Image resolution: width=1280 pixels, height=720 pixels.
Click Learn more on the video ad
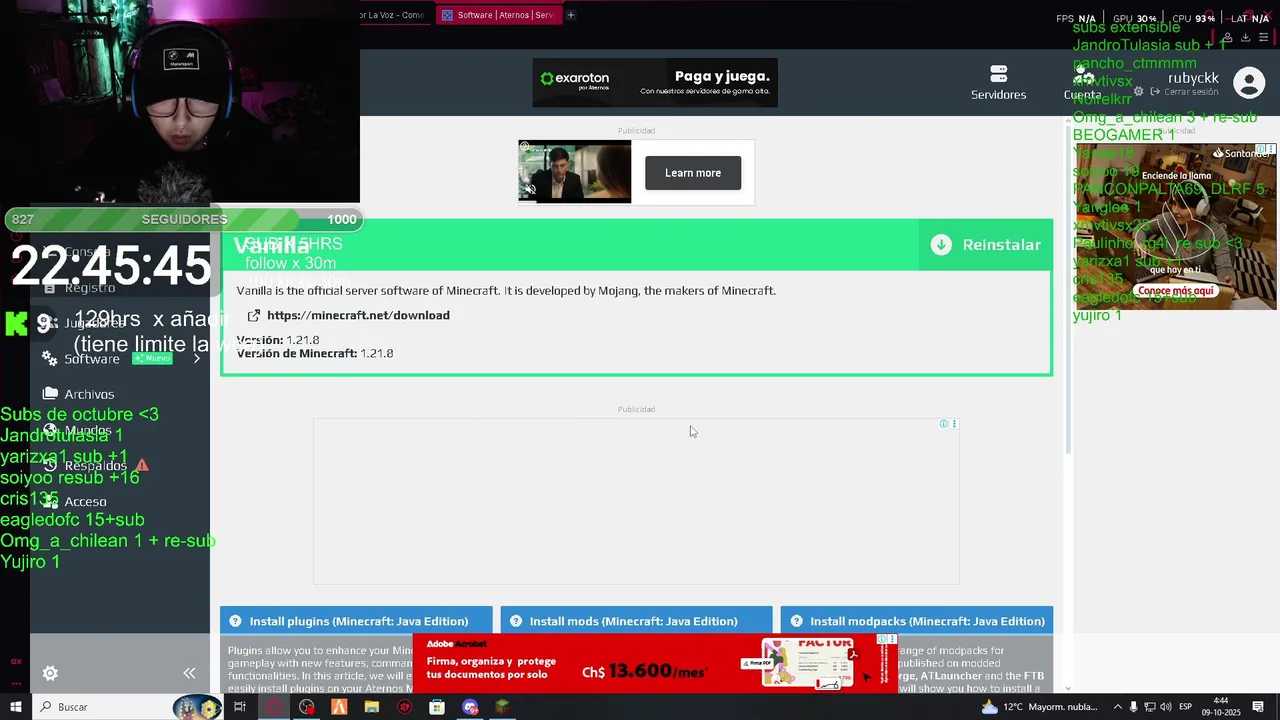pyautogui.click(x=693, y=173)
